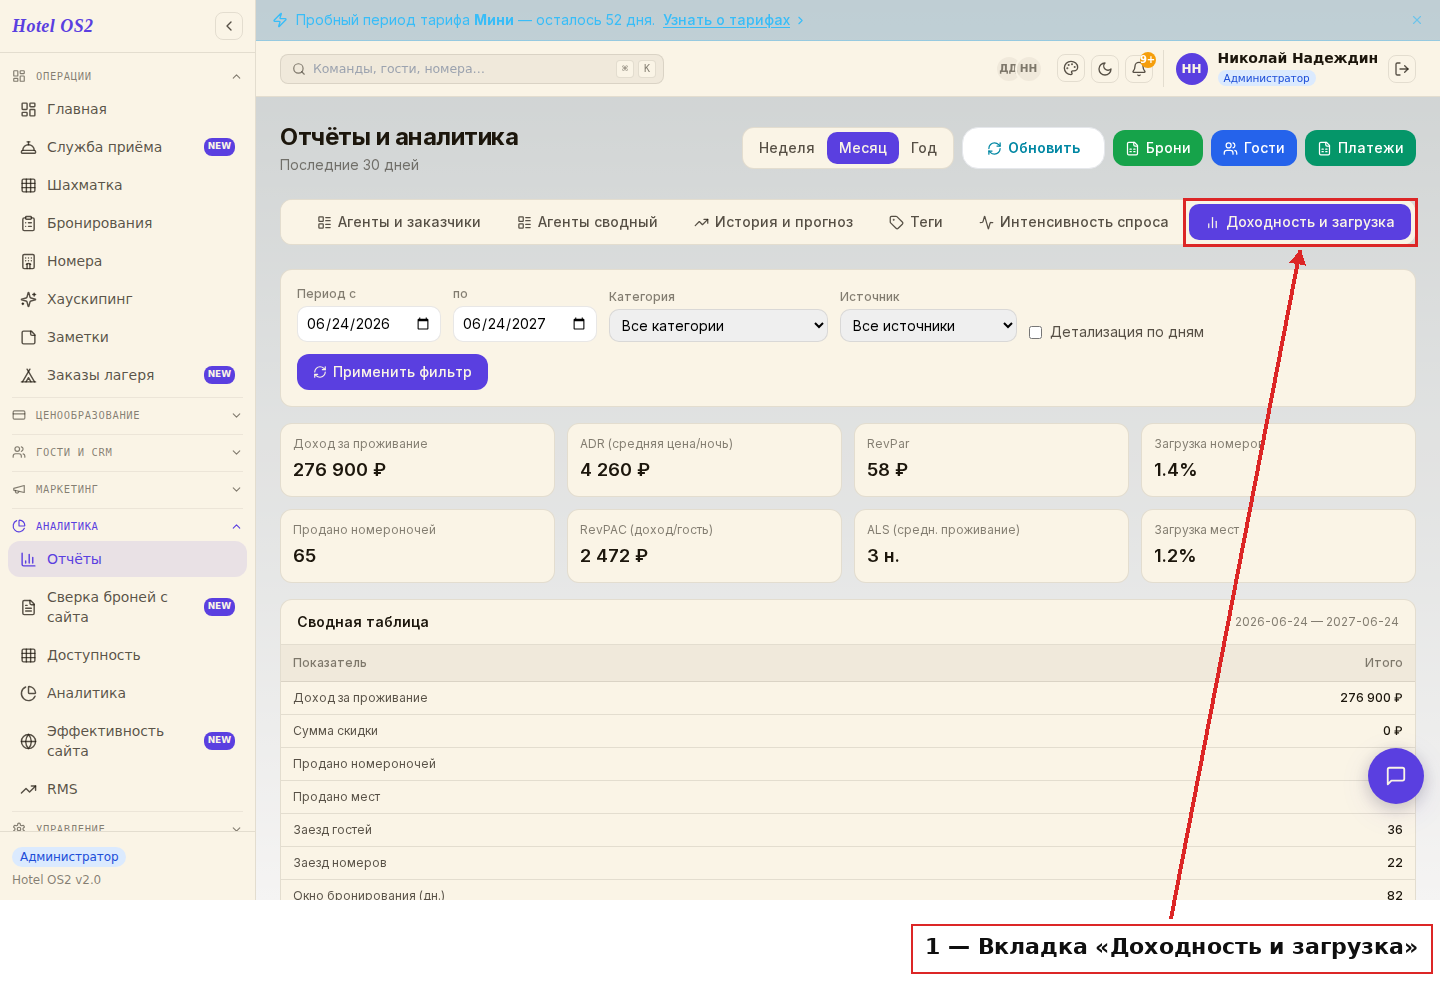
Task: Enable Детализация по дням checkbox
Action: (1036, 333)
